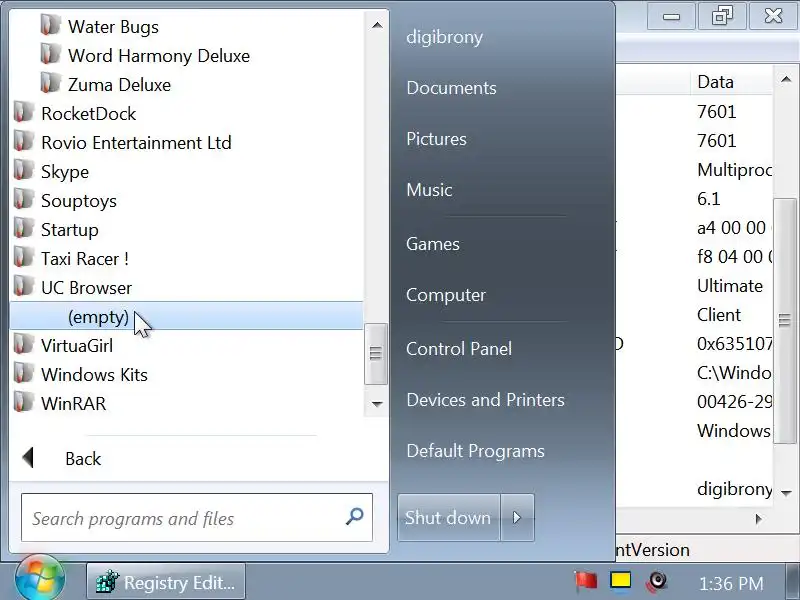This screenshot has height=600, width=800.
Task: Click the red Action Center flag tray icon
Action: (585, 581)
